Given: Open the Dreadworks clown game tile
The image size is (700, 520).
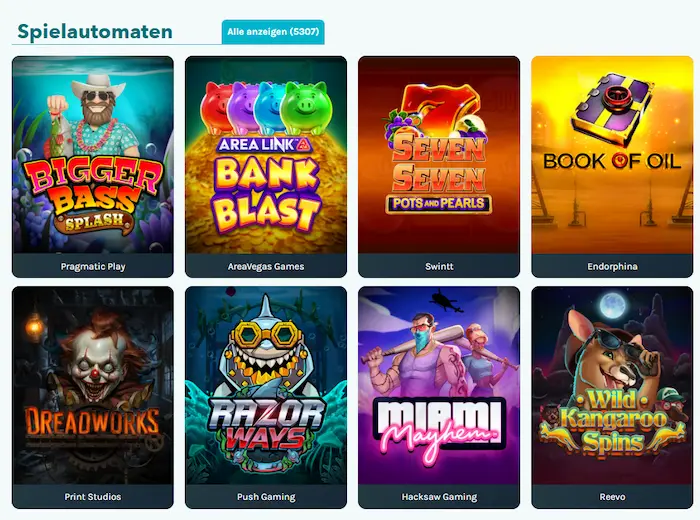Looking at the screenshot, I should click(93, 385).
